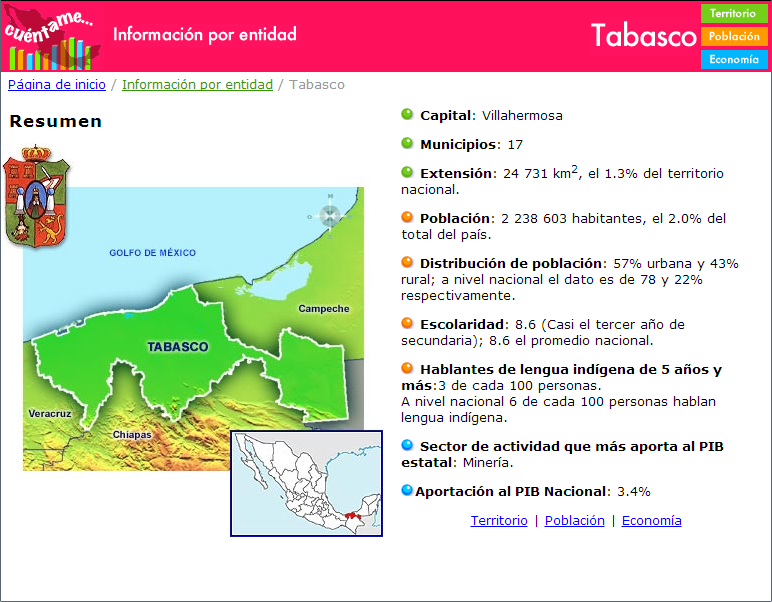Click orange bullet beside Distribución de población
772x602 pixels.
click(x=407, y=262)
